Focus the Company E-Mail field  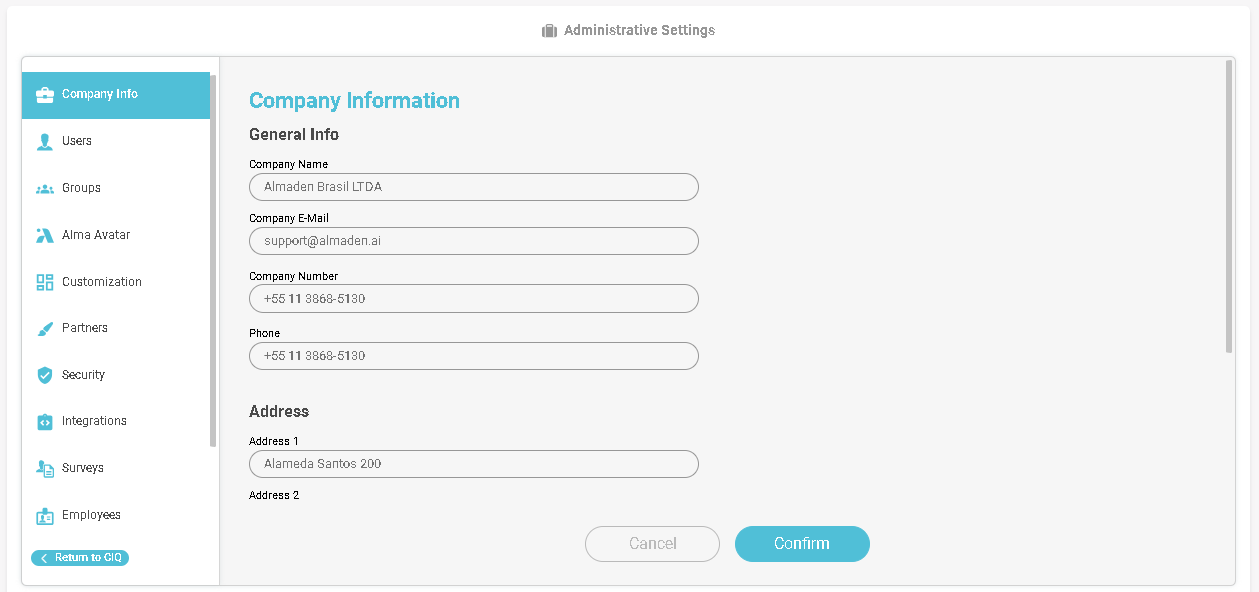[x=473, y=241]
